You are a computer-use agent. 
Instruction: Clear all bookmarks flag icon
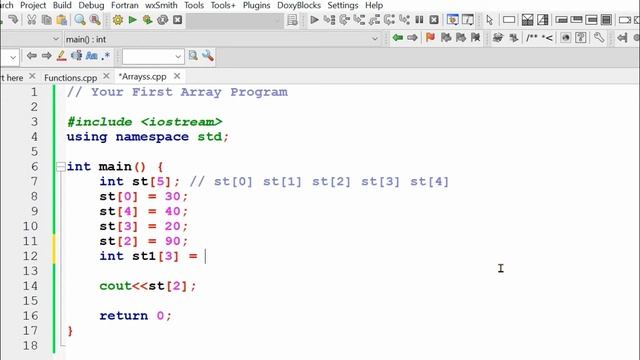click(476, 38)
